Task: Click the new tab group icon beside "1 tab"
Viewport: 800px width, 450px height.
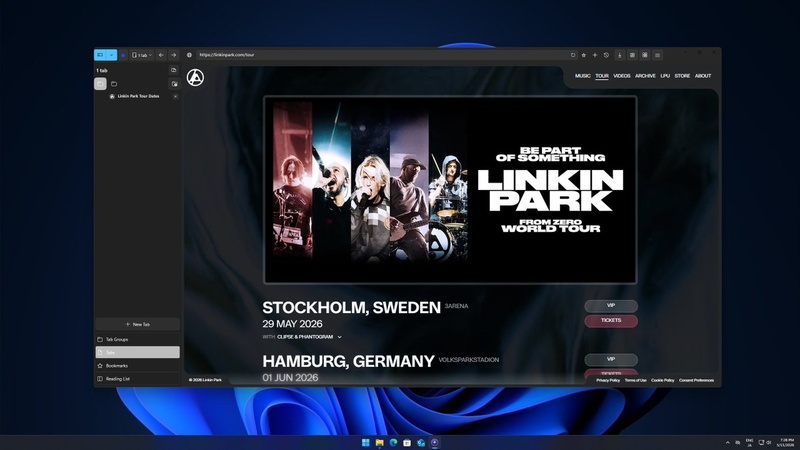Action: (x=173, y=70)
